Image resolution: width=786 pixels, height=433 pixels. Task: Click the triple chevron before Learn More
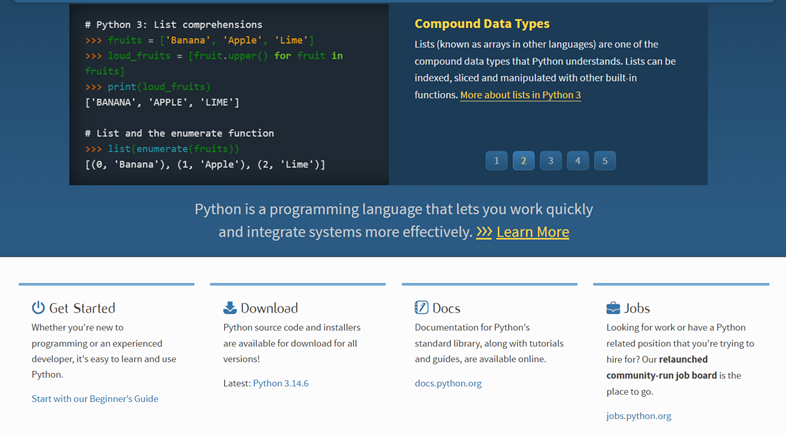pos(484,232)
